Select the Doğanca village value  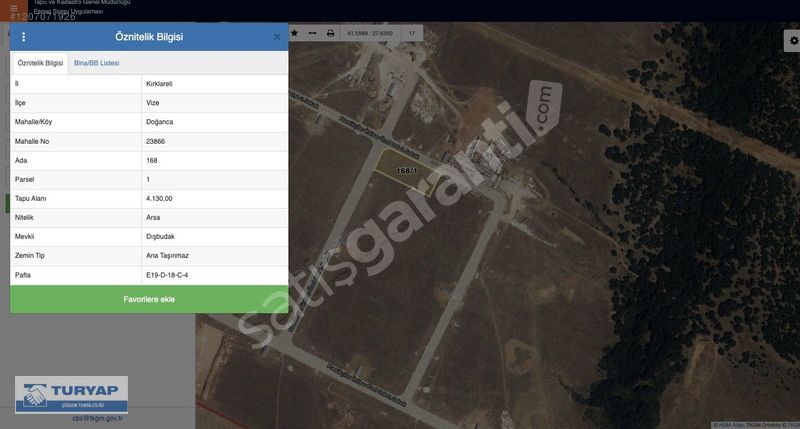click(x=160, y=122)
